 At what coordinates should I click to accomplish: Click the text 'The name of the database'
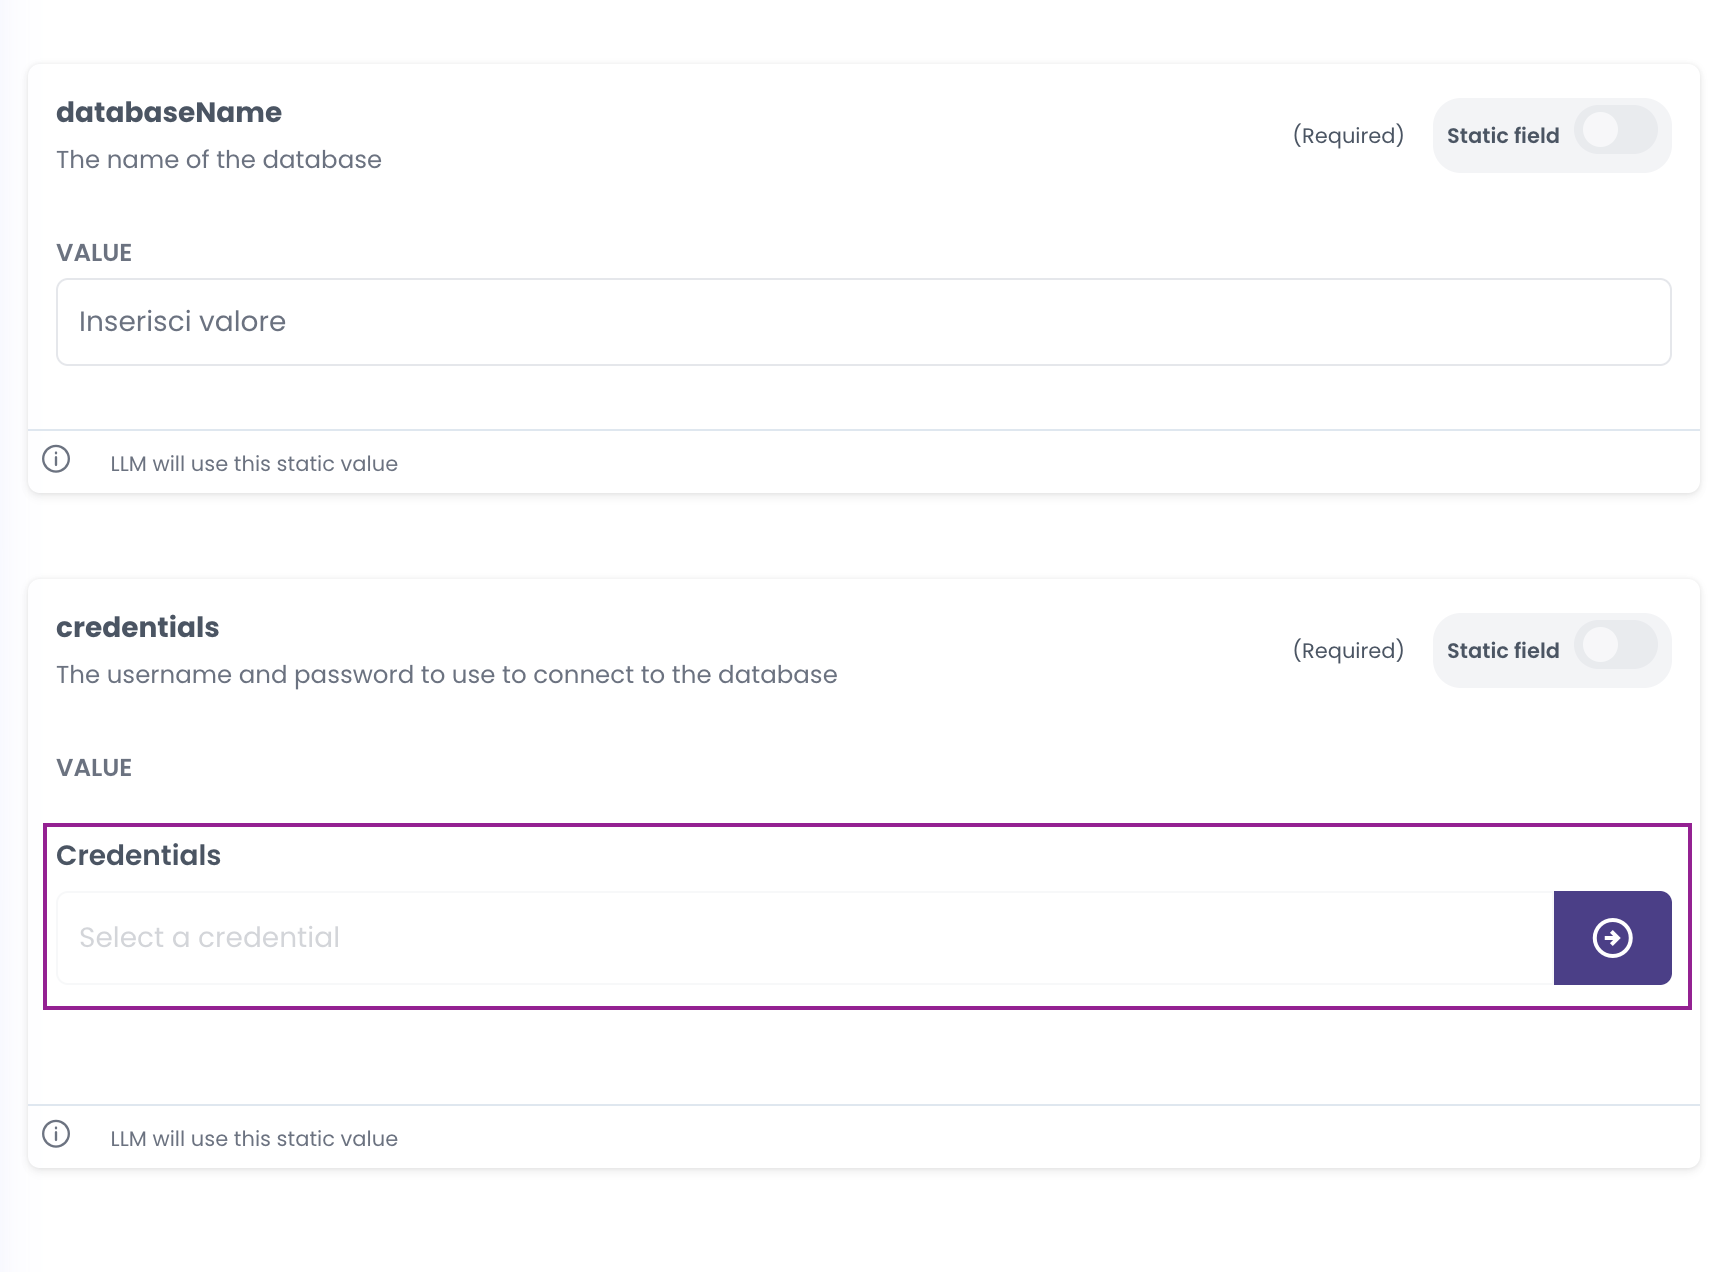[x=219, y=160]
